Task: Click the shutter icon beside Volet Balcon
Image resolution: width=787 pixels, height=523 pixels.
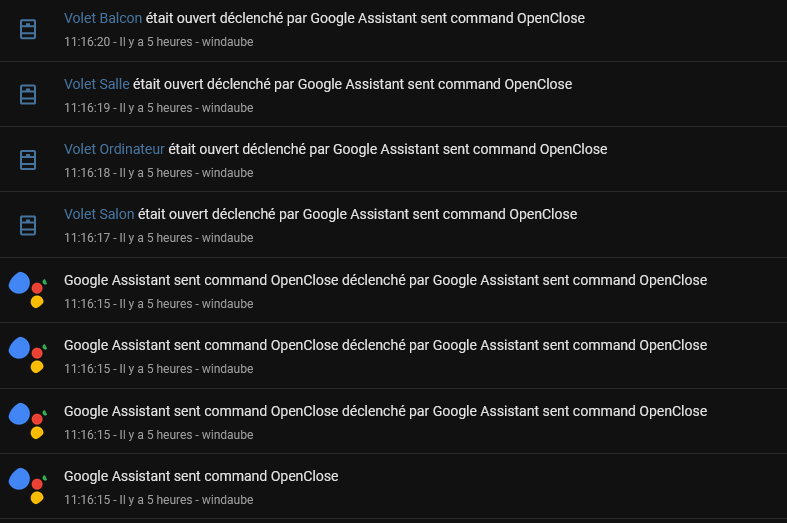Action: (x=28, y=30)
